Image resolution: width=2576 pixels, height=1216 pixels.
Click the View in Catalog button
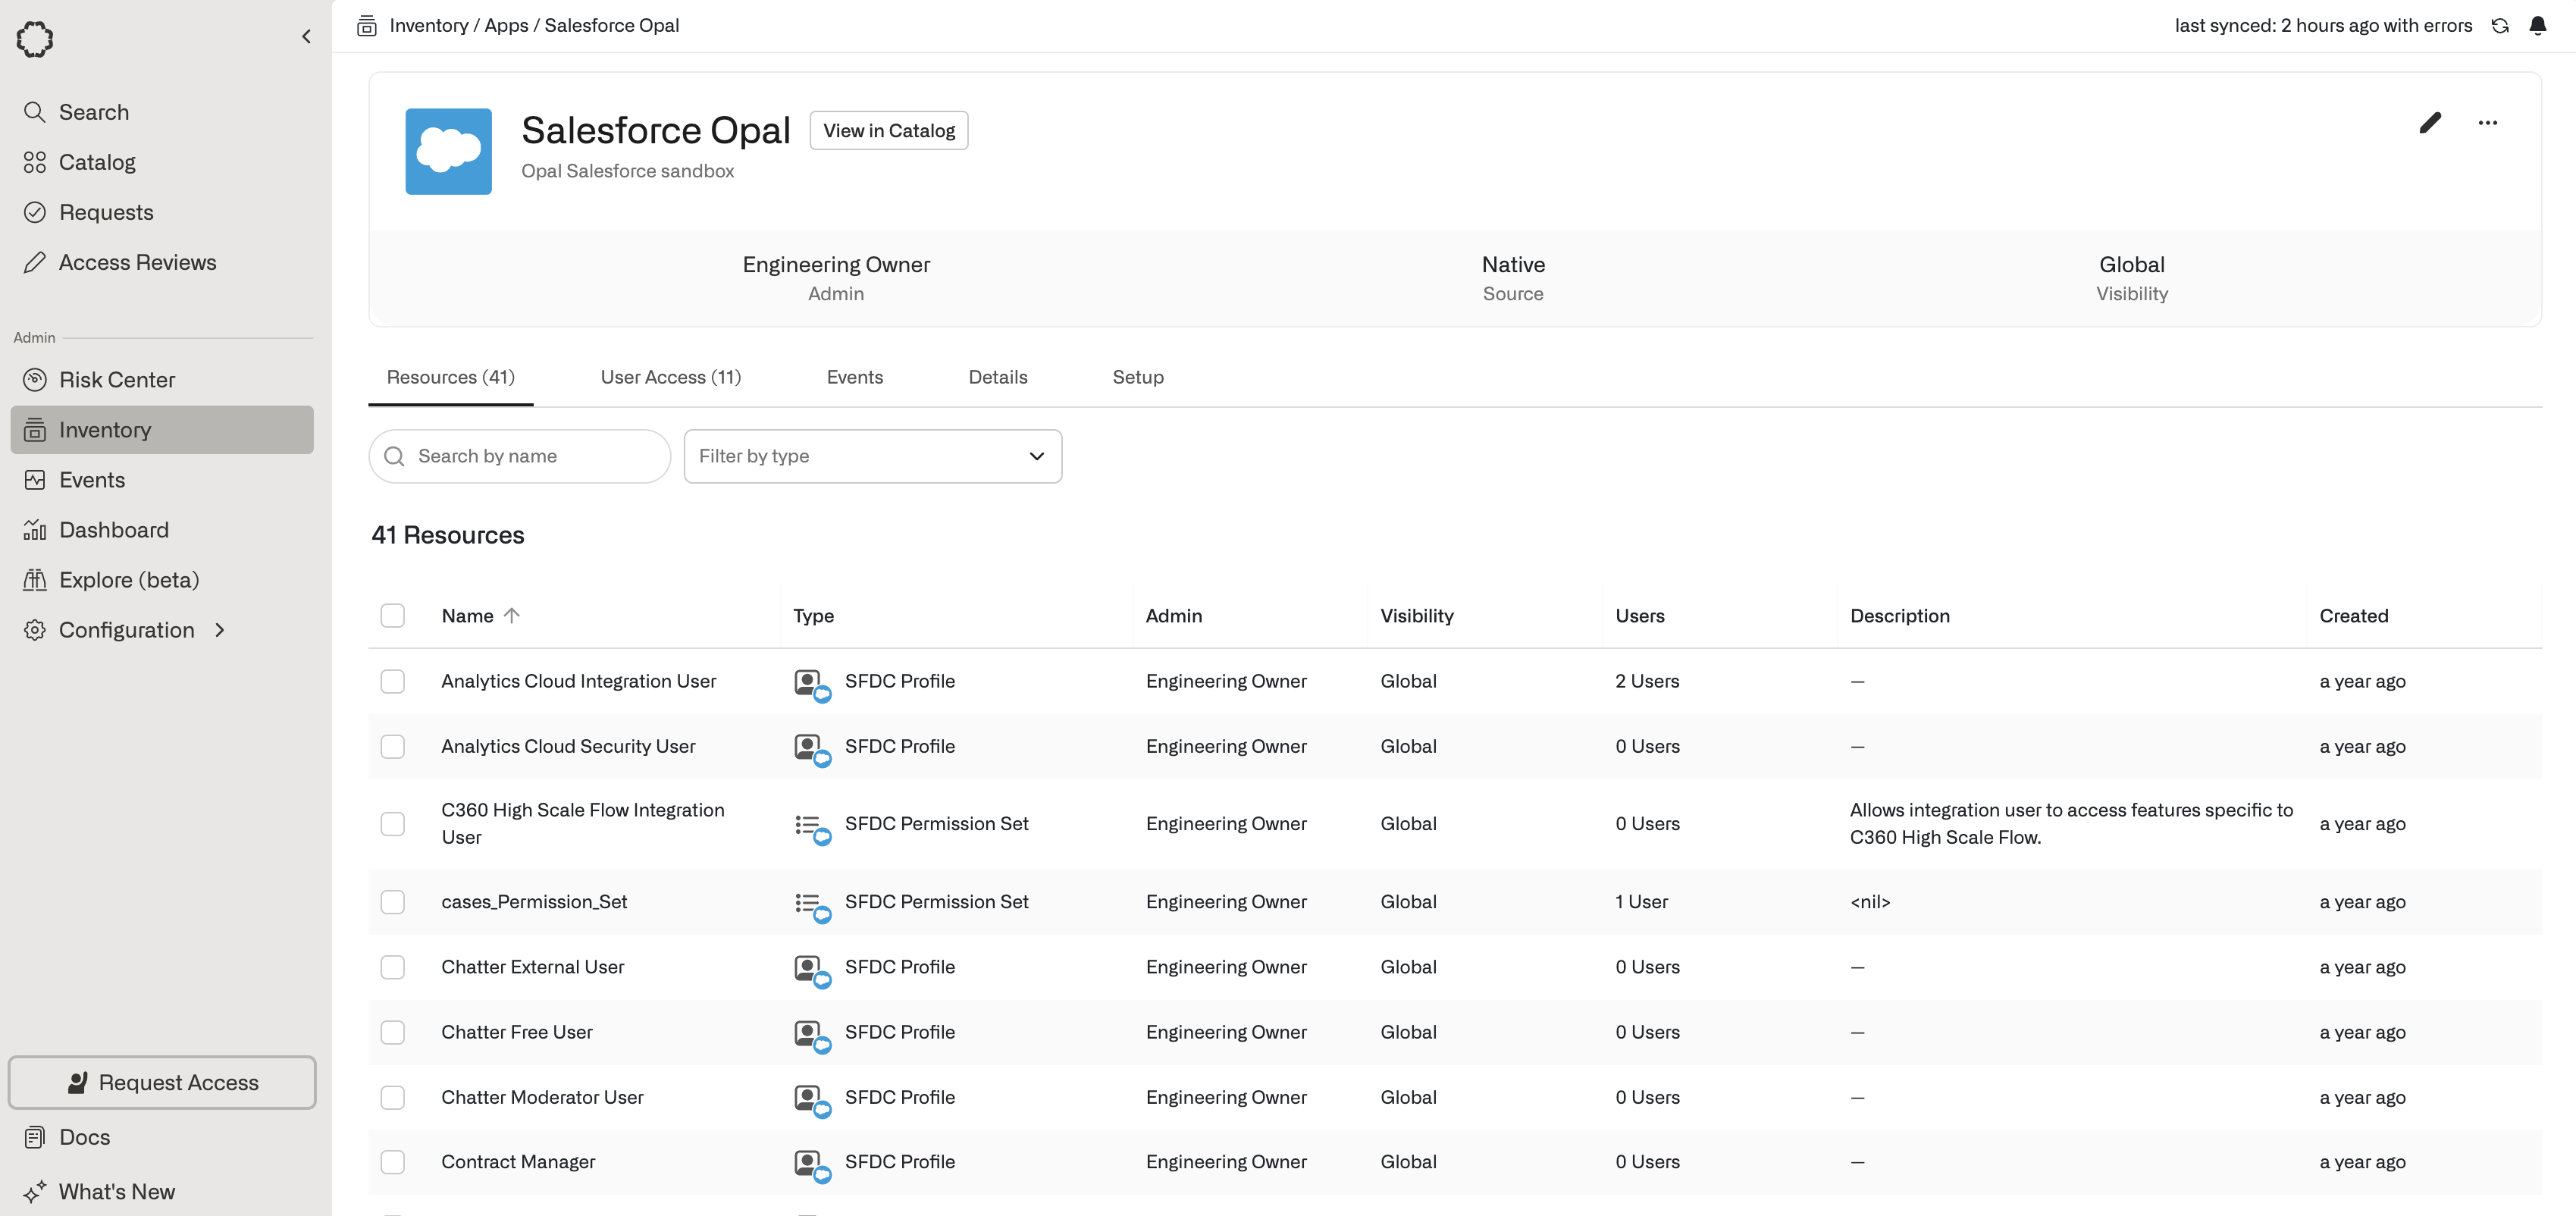click(888, 131)
